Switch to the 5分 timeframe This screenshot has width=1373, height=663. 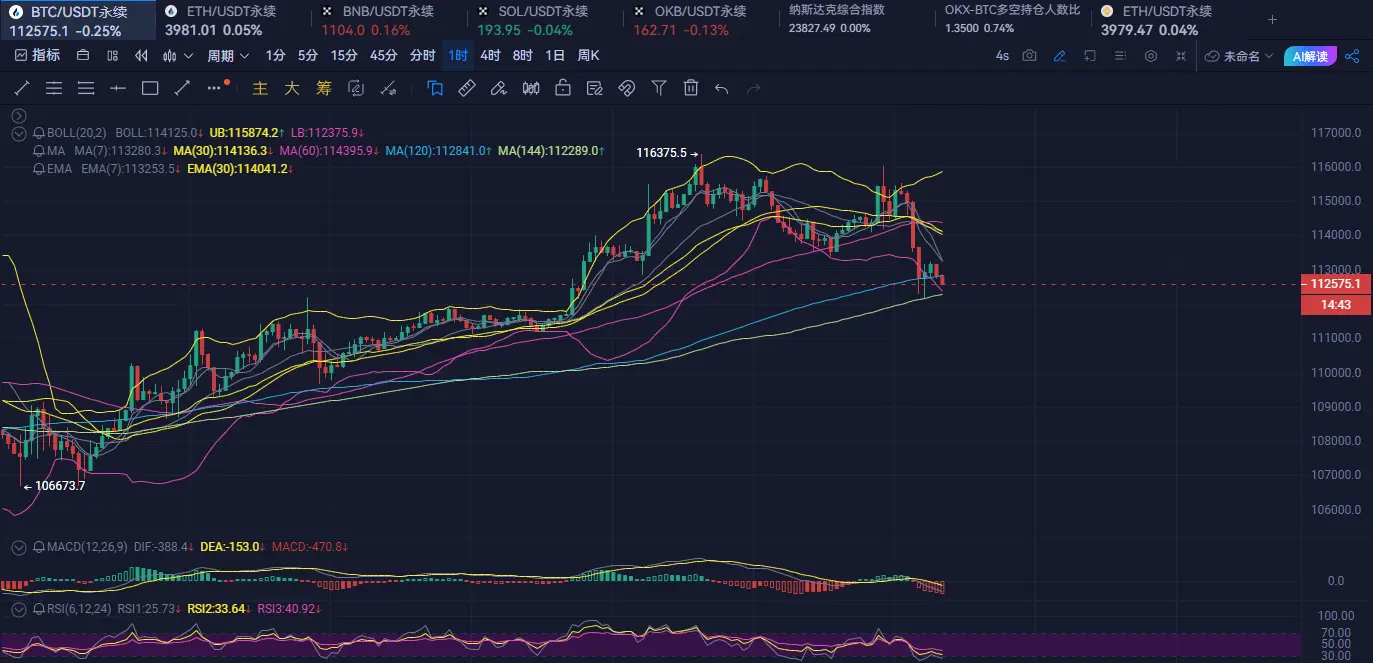[308, 56]
